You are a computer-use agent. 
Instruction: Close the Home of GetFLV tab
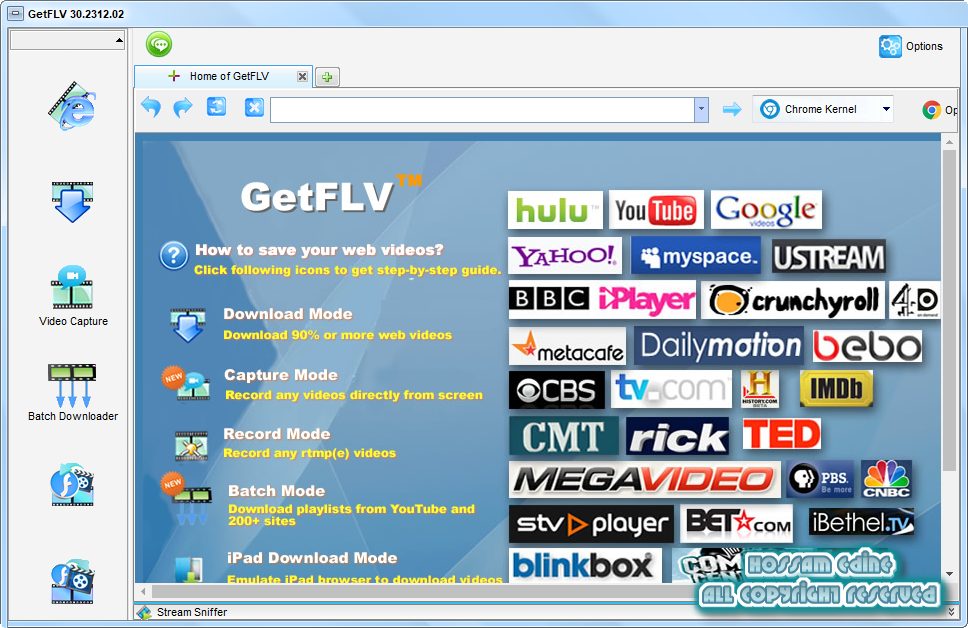[x=302, y=77]
